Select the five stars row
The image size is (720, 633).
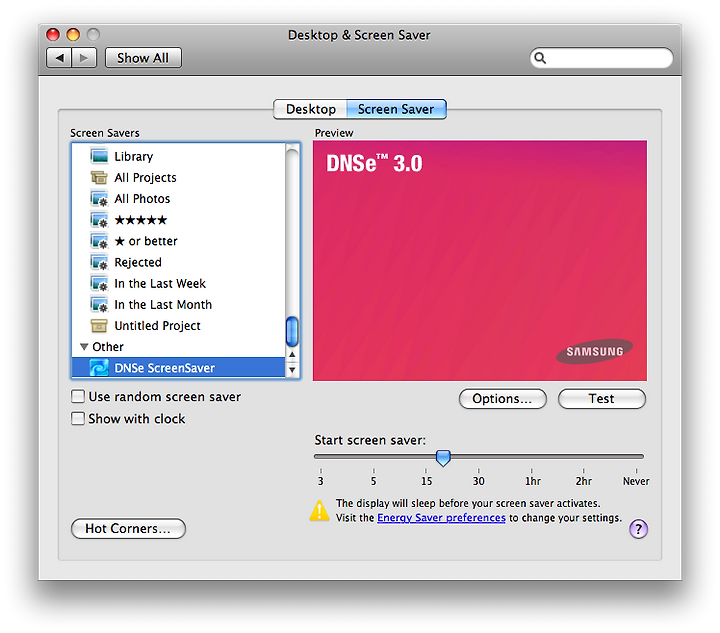[179, 220]
